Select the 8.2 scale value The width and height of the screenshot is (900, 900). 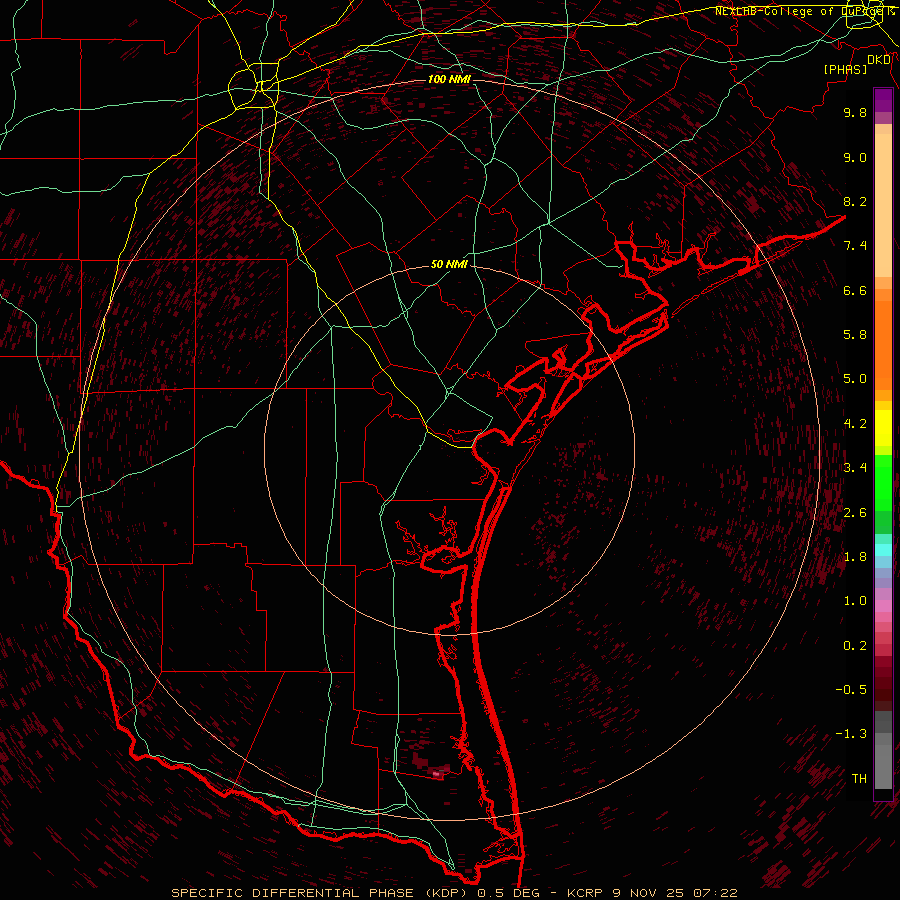tap(855, 201)
